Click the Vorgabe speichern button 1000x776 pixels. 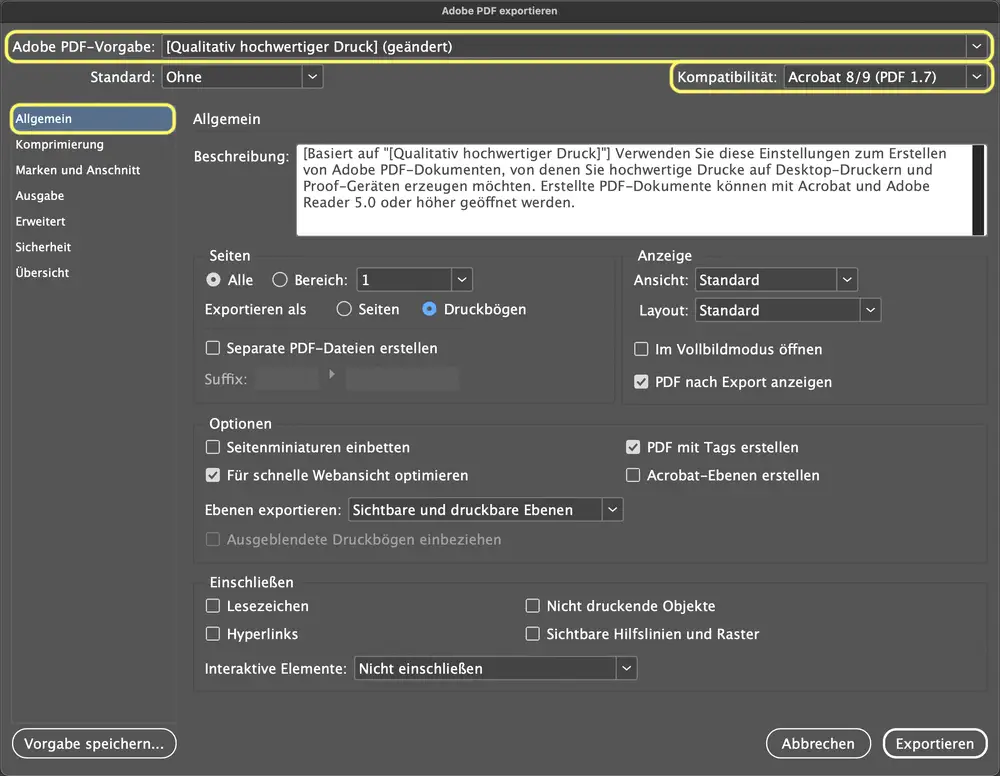94,743
